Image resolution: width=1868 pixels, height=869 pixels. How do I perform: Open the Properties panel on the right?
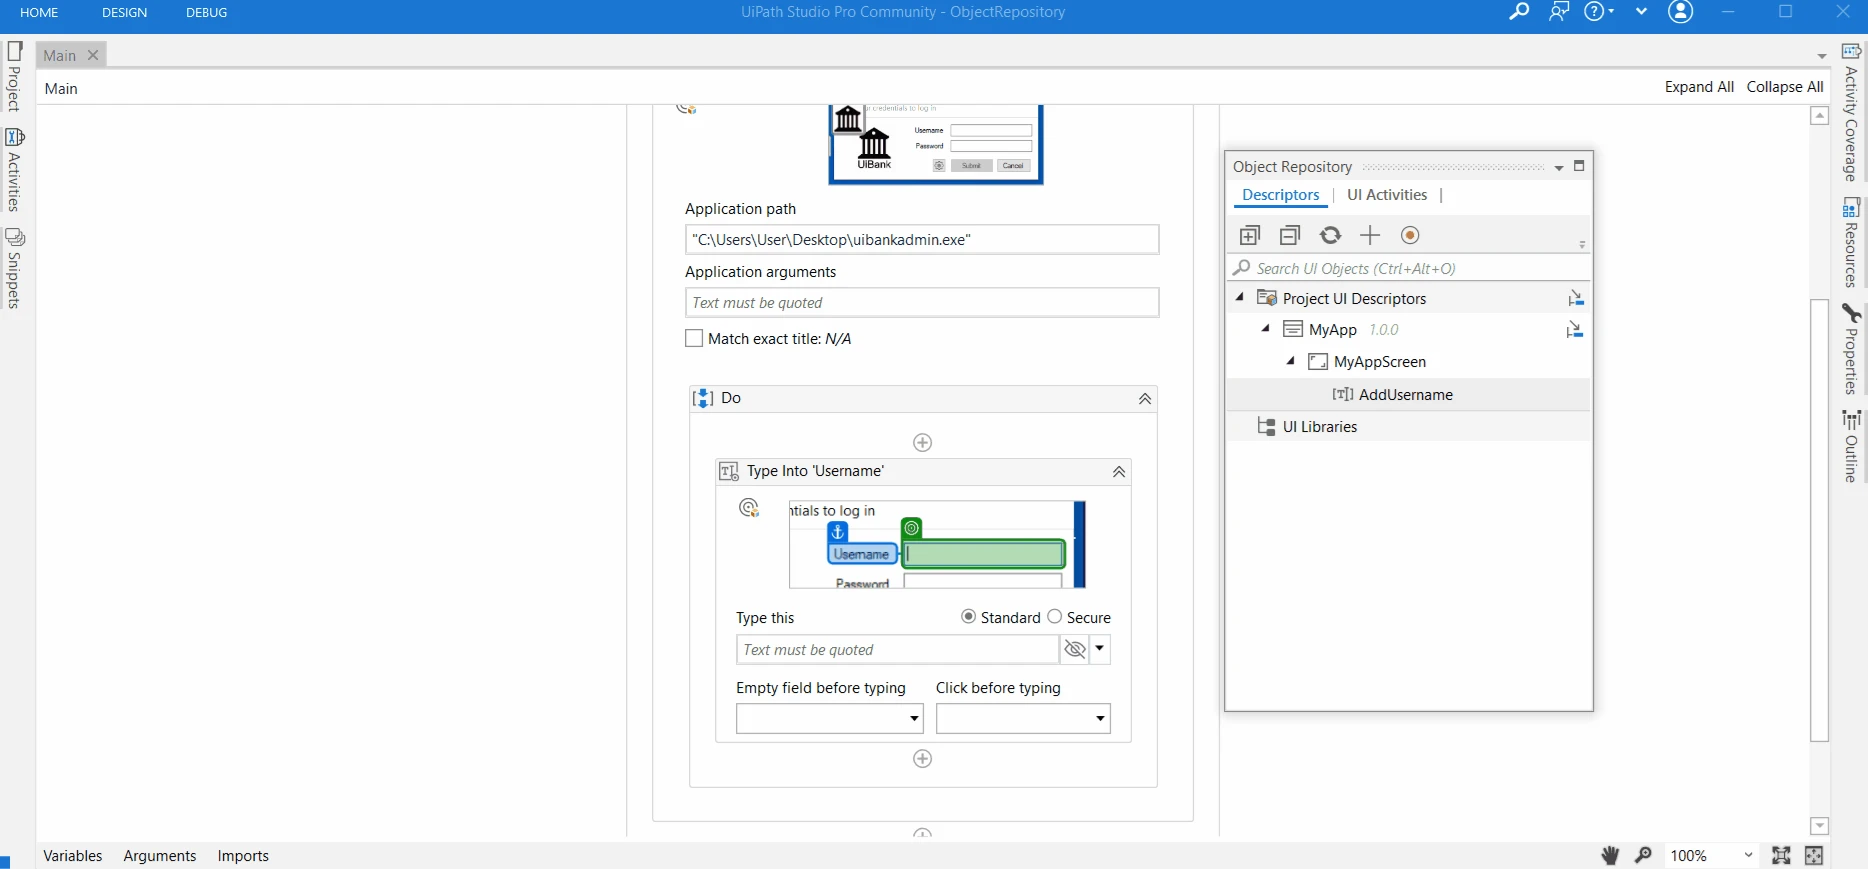[1851, 349]
